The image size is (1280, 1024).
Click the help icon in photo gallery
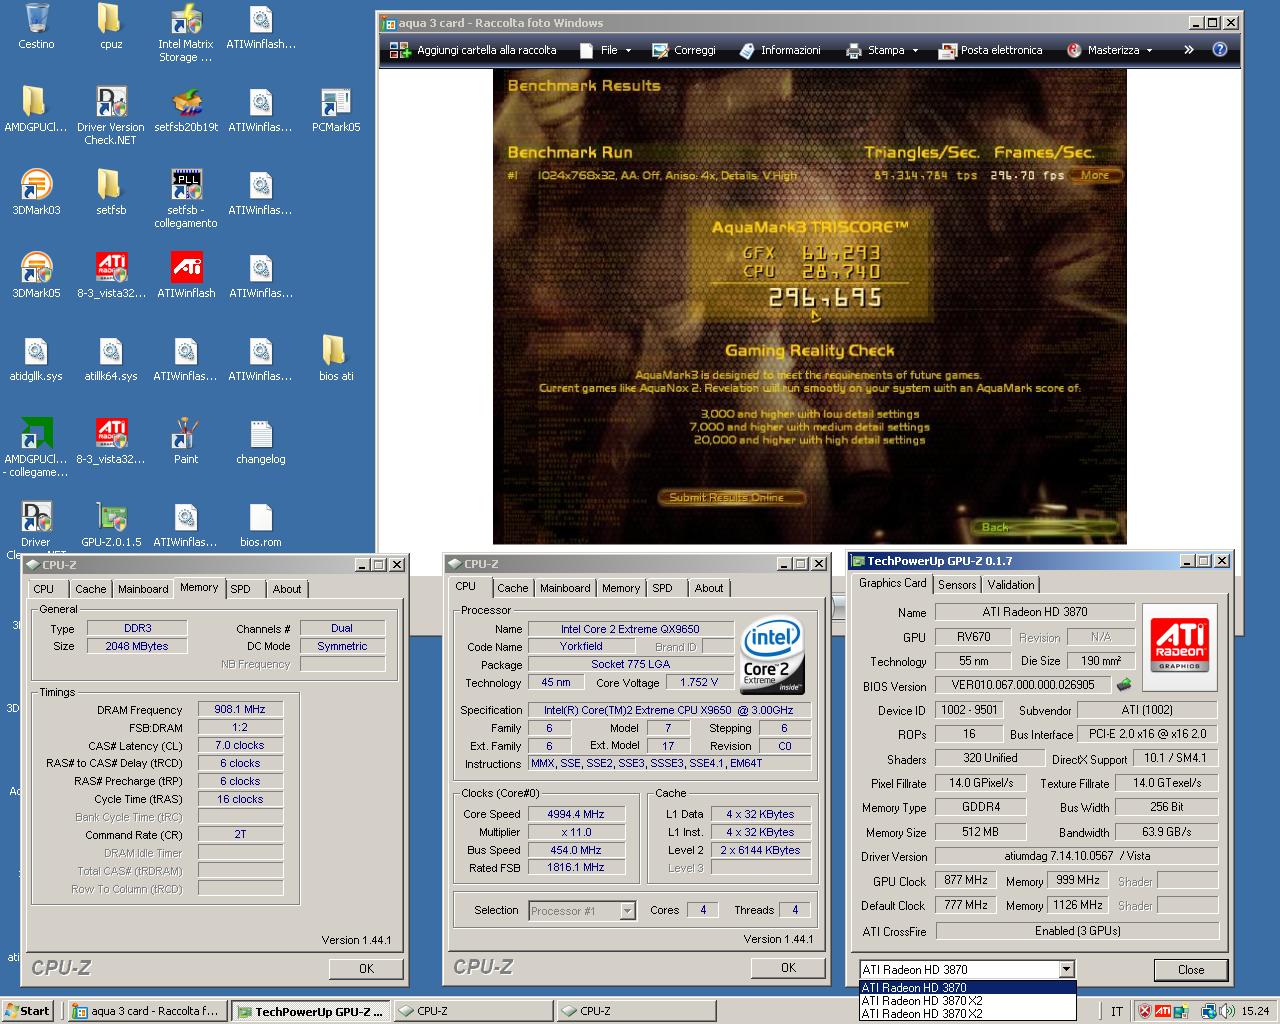pyautogui.click(x=1220, y=49)
